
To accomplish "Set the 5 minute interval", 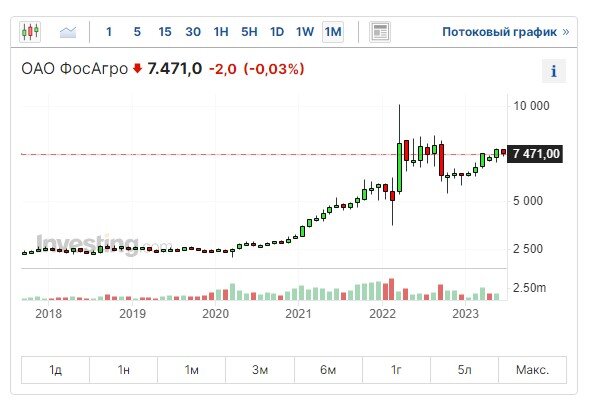I will (137, 32).
